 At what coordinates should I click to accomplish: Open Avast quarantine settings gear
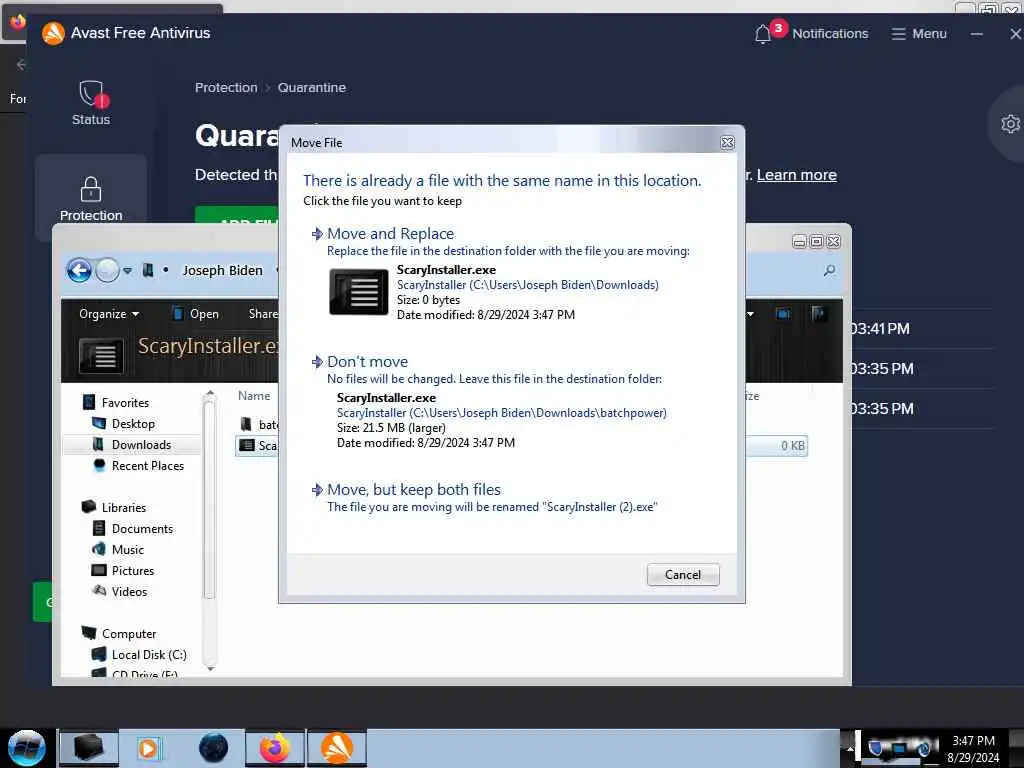coord(1010,124)
